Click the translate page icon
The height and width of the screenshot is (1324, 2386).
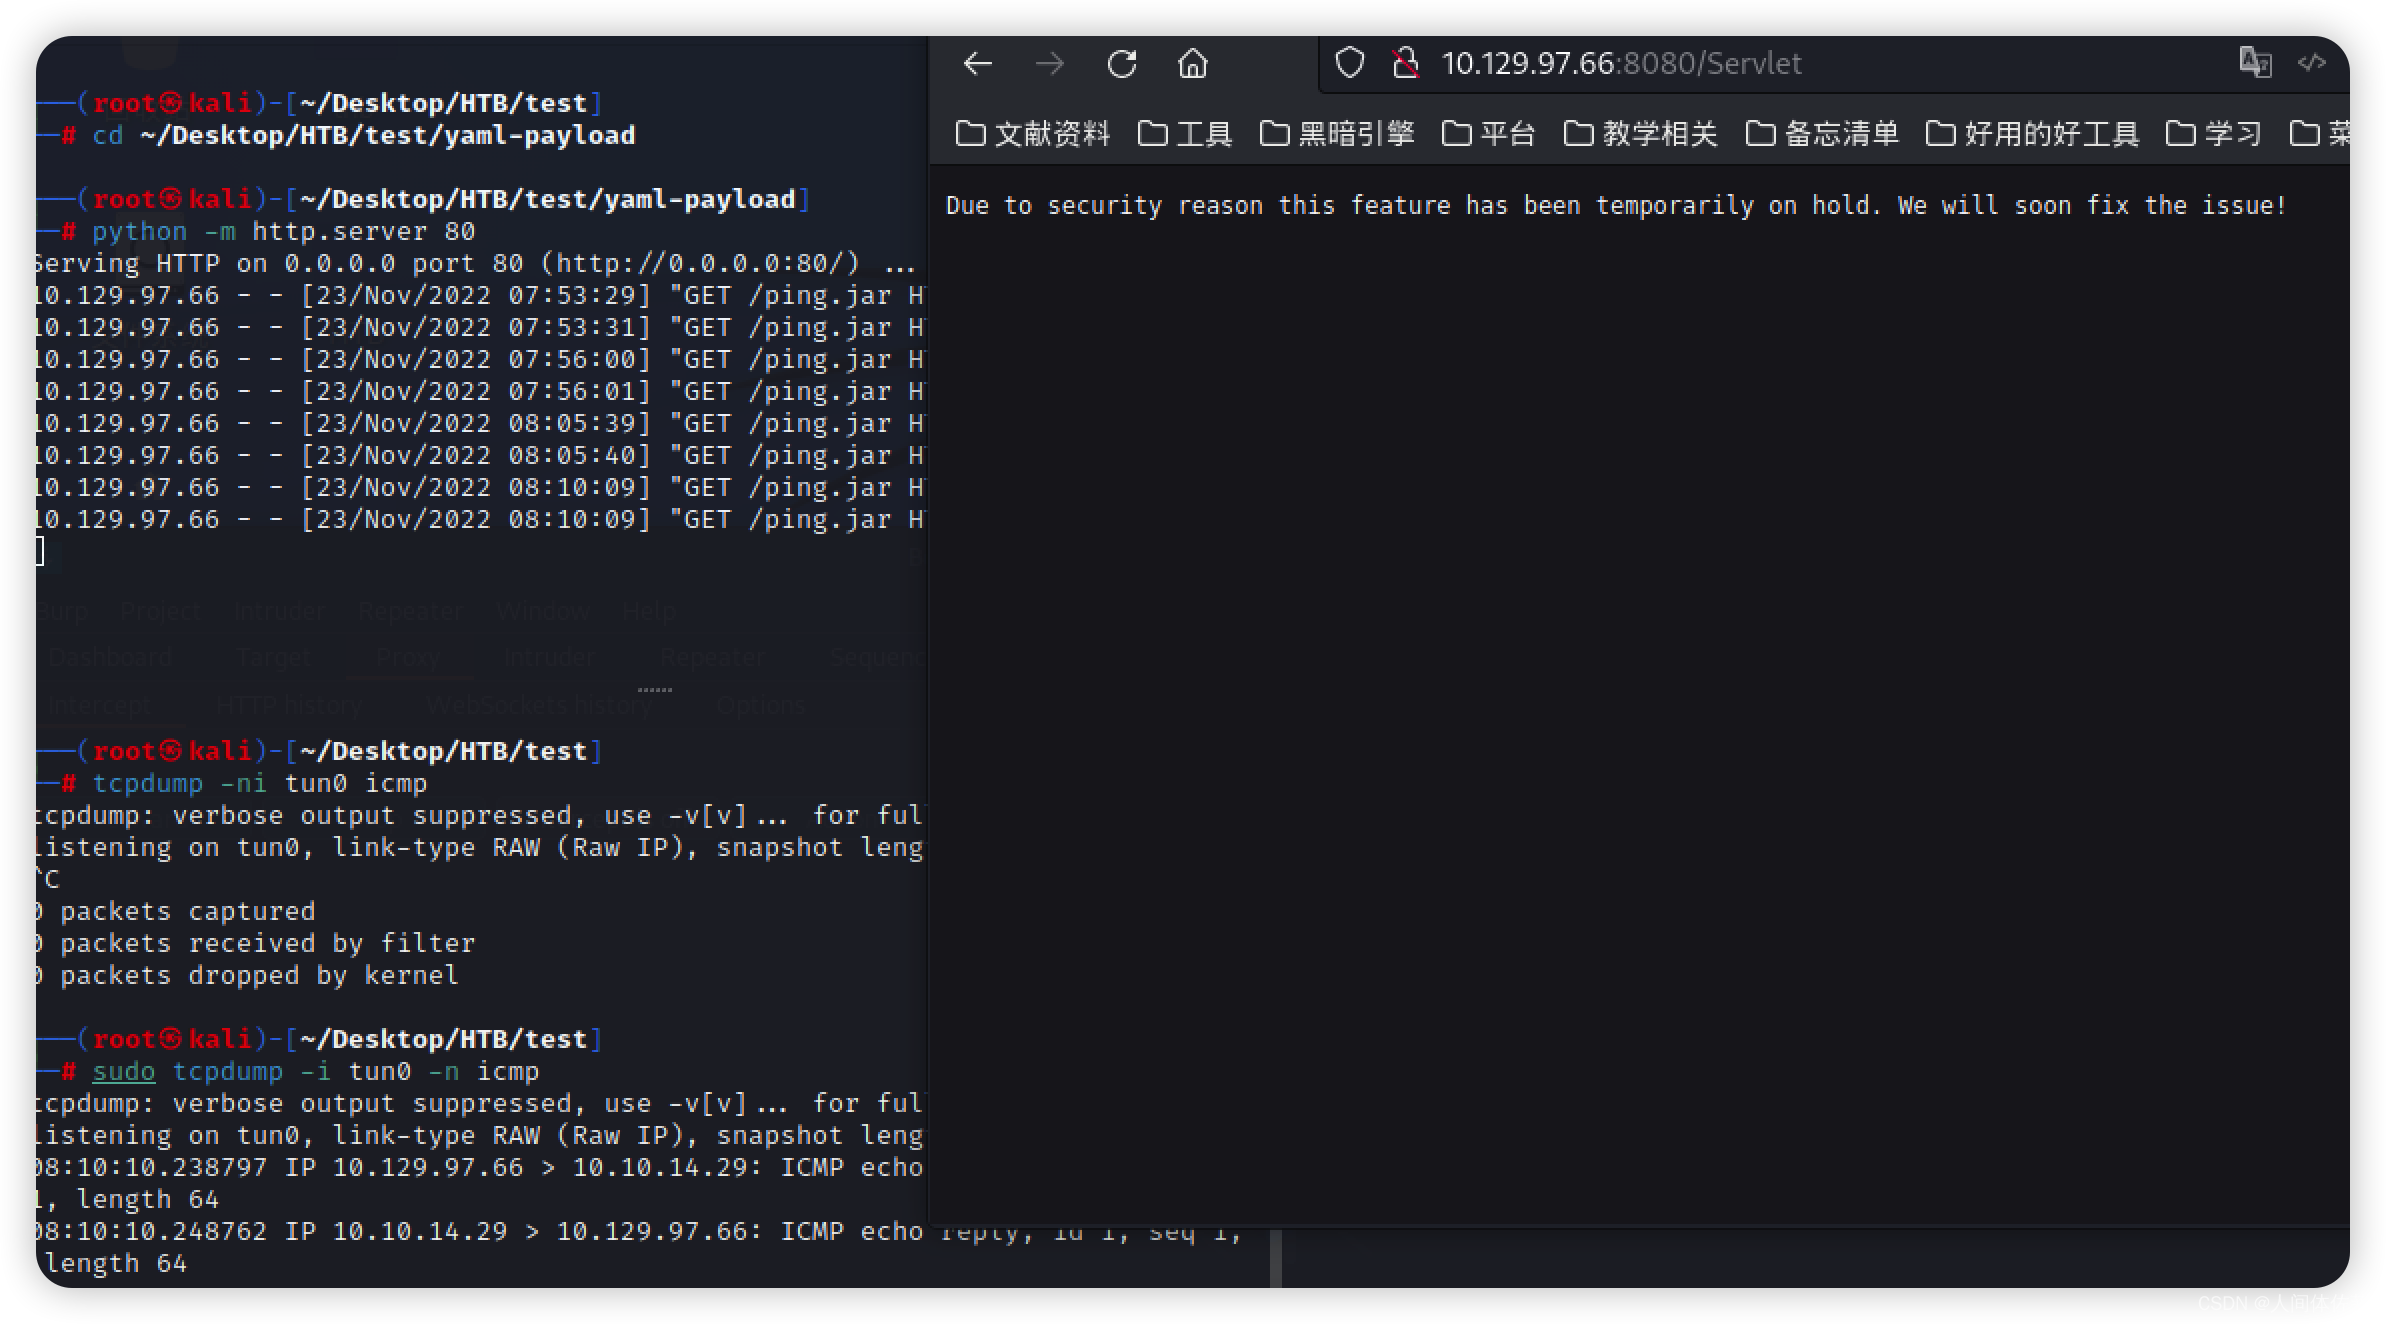(x=2255, y=62)
